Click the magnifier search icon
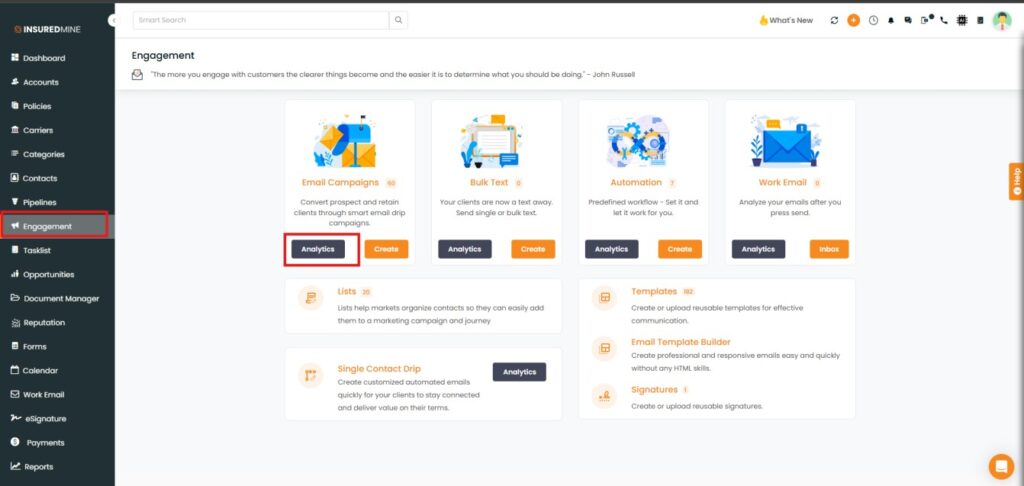1024x486 pixels. pos(398,20)
